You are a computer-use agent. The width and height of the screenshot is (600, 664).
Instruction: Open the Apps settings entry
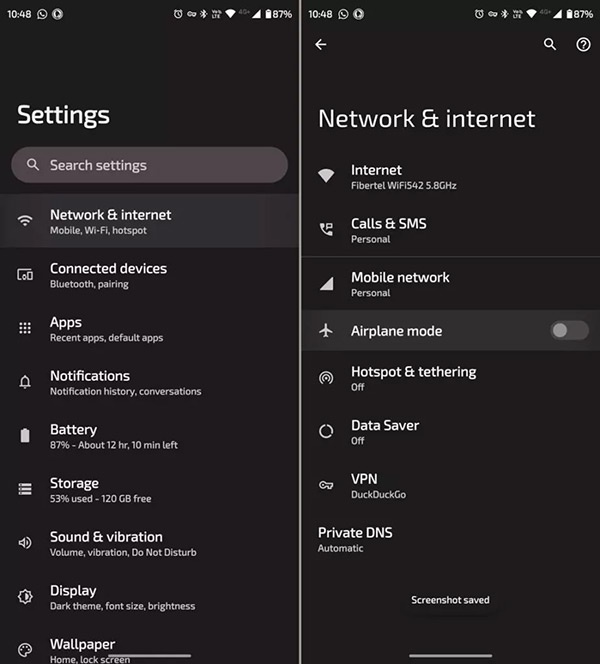coord(106,329)
